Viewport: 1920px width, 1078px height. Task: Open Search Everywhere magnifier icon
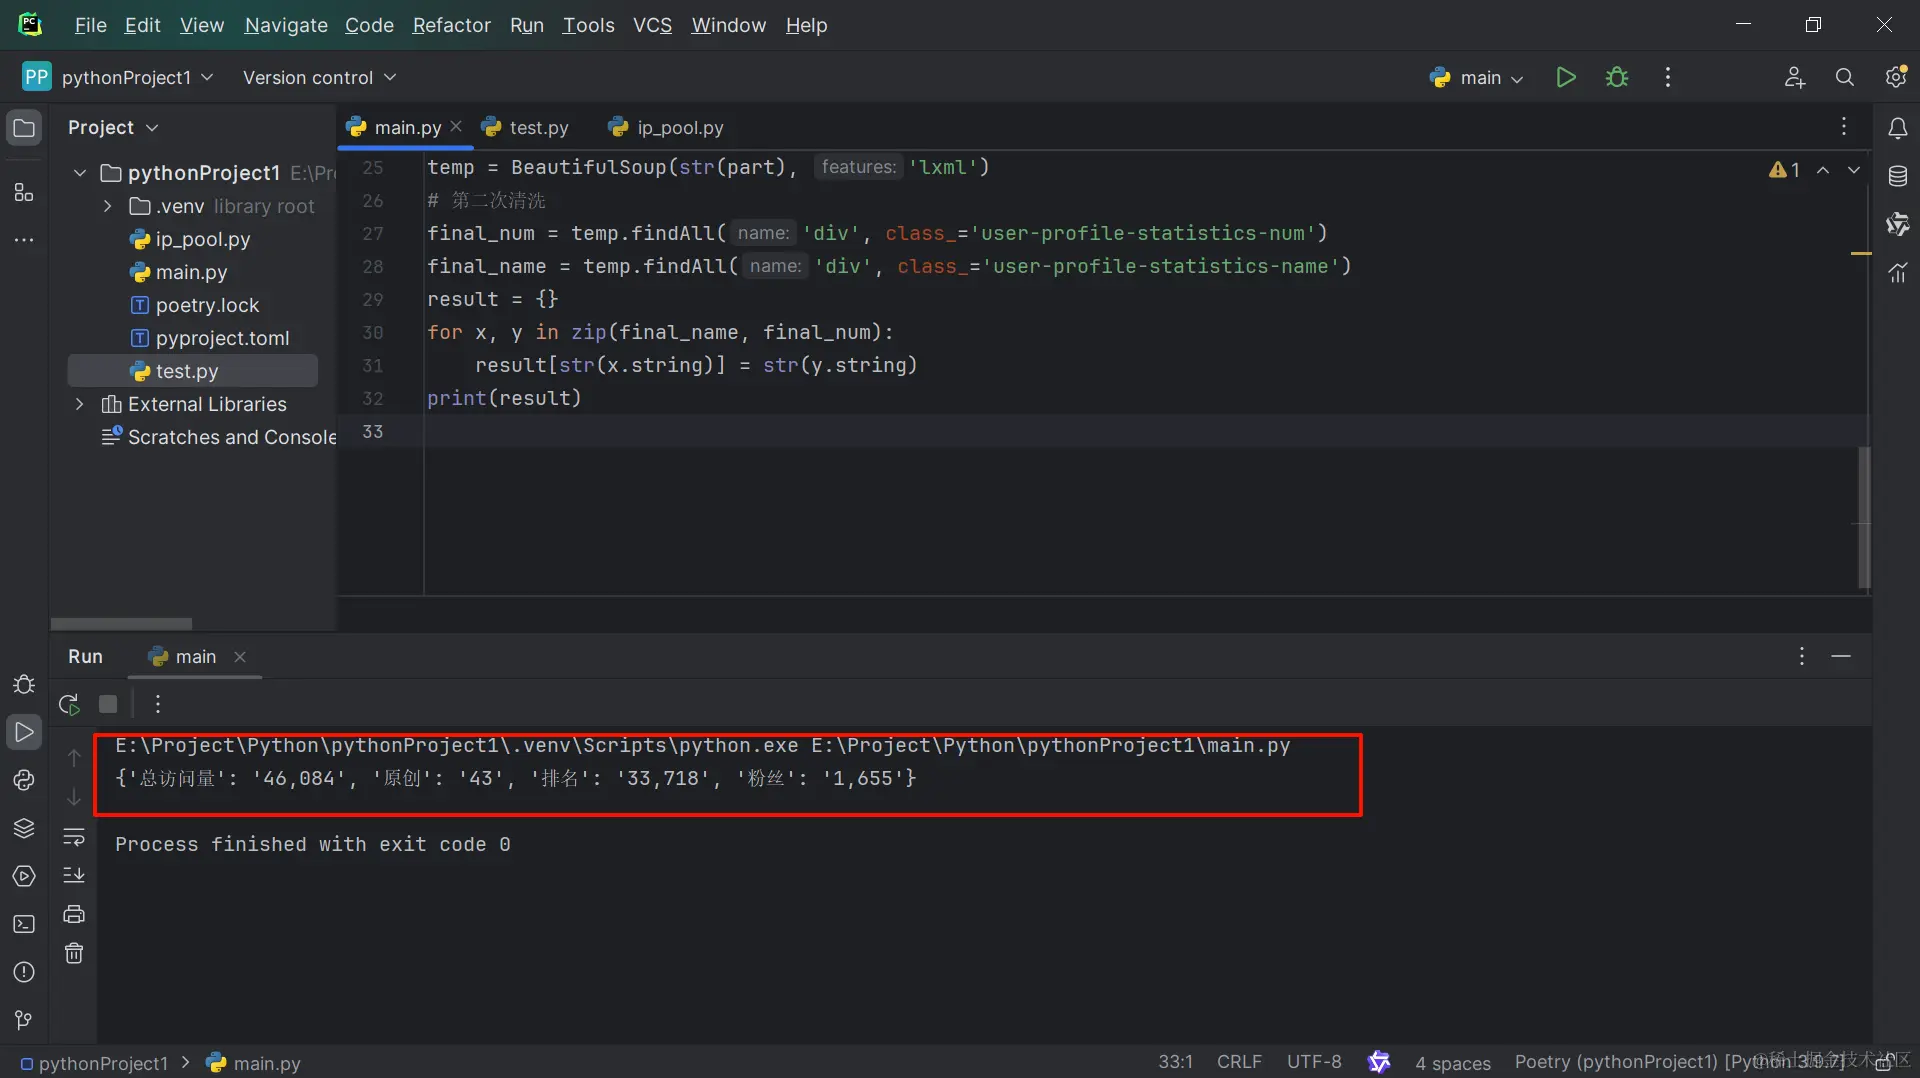pyautogui.click(x=1845, y=78)
